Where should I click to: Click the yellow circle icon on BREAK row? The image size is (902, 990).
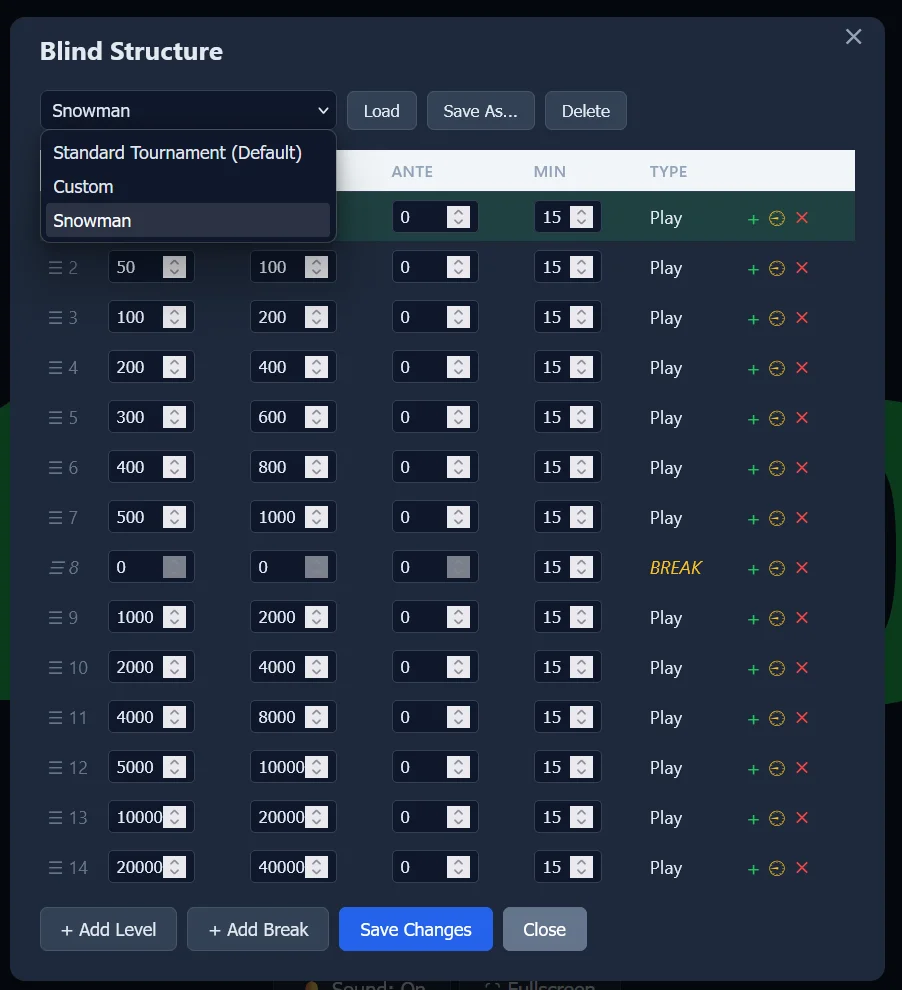coord(777,568)
